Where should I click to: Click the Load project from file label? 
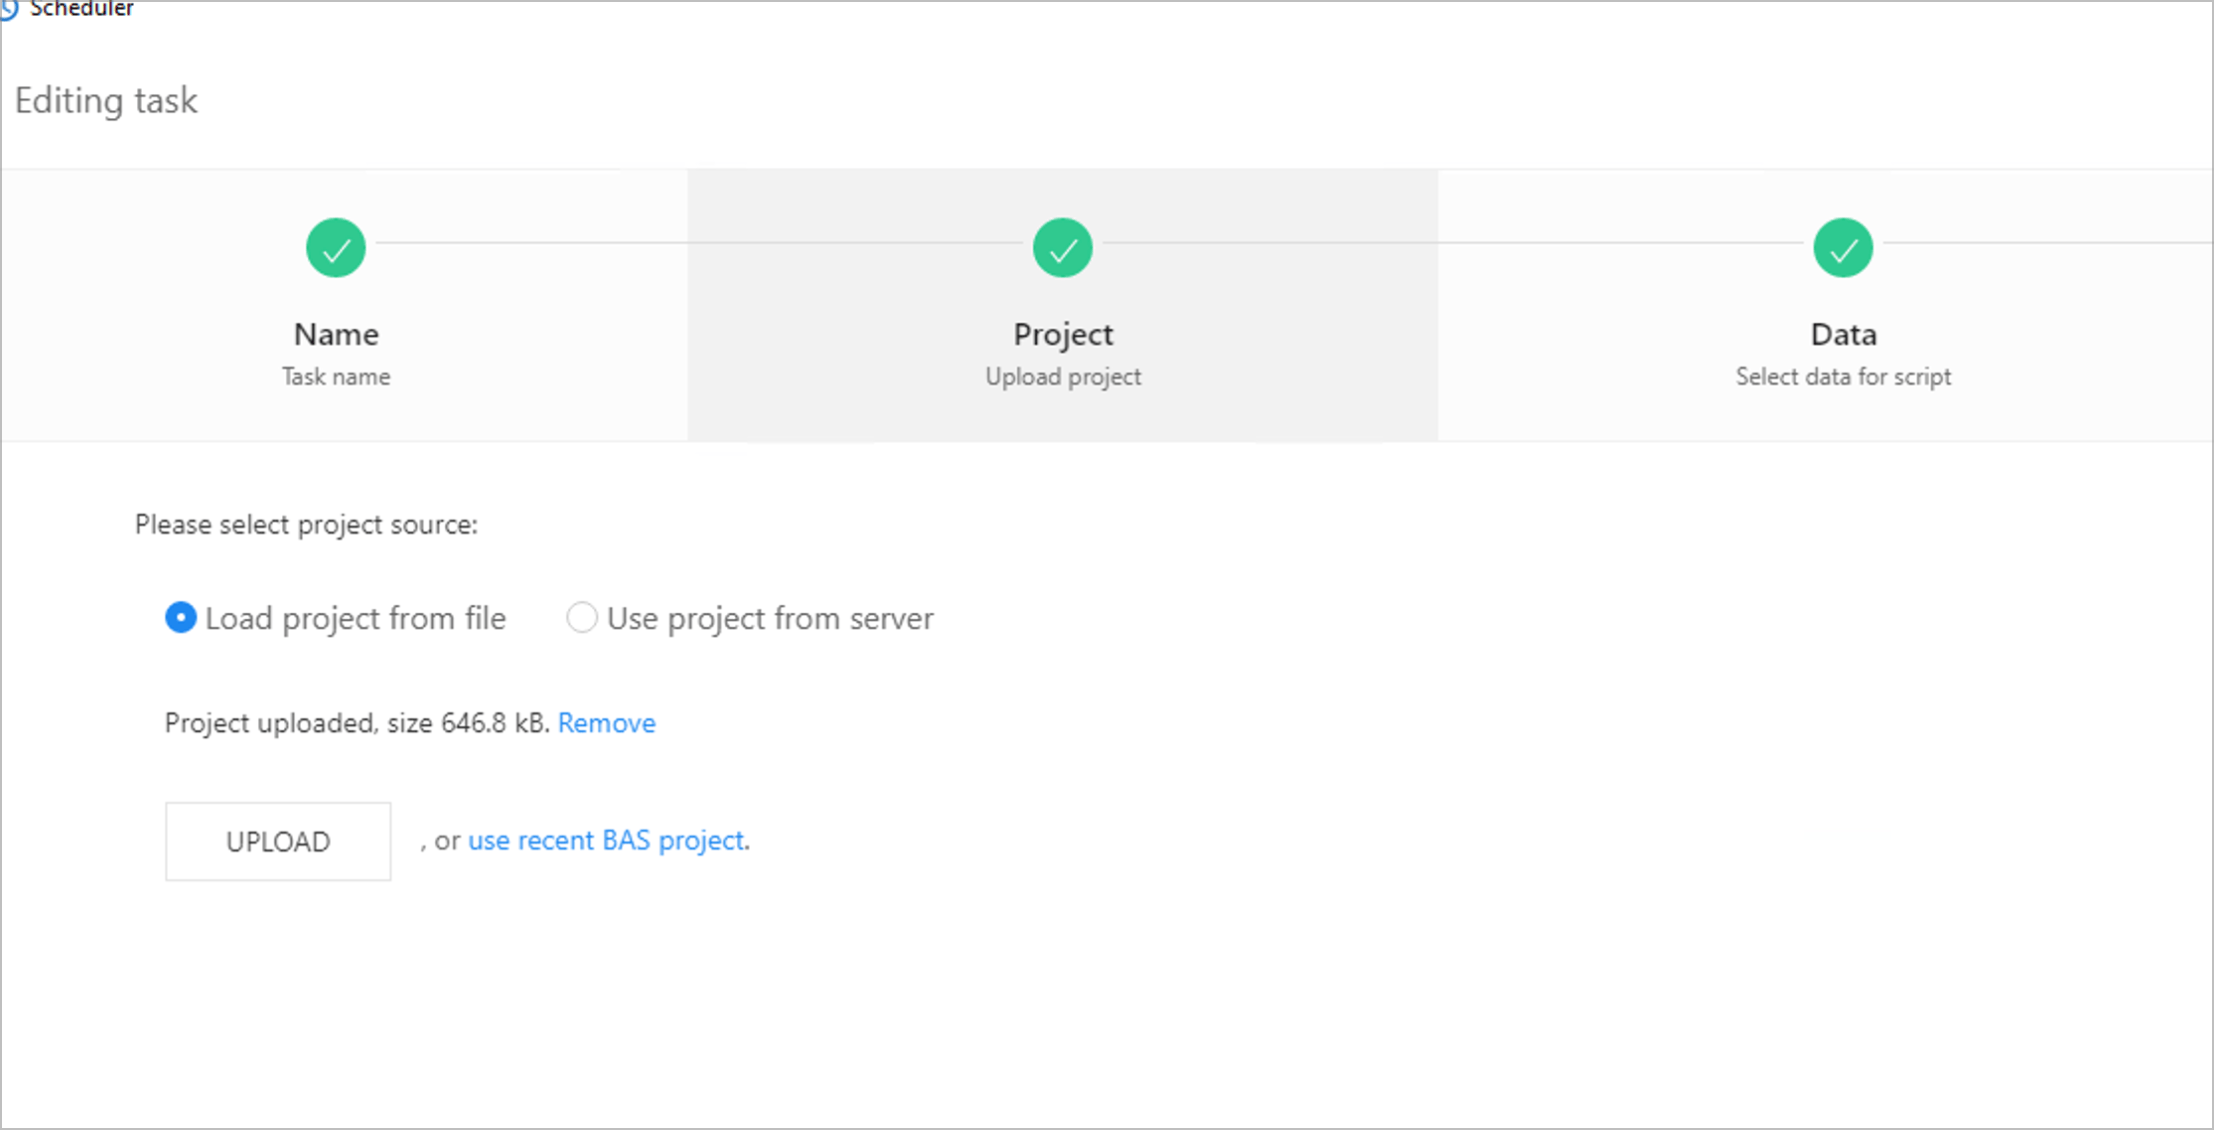pos(355,619)
